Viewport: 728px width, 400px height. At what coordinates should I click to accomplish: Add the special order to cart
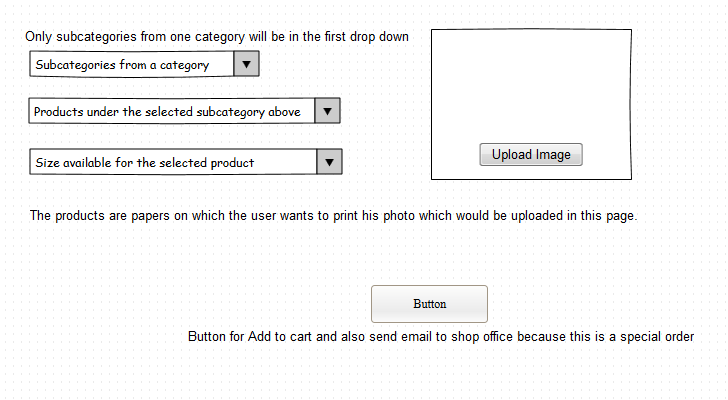tap(429, 304)
